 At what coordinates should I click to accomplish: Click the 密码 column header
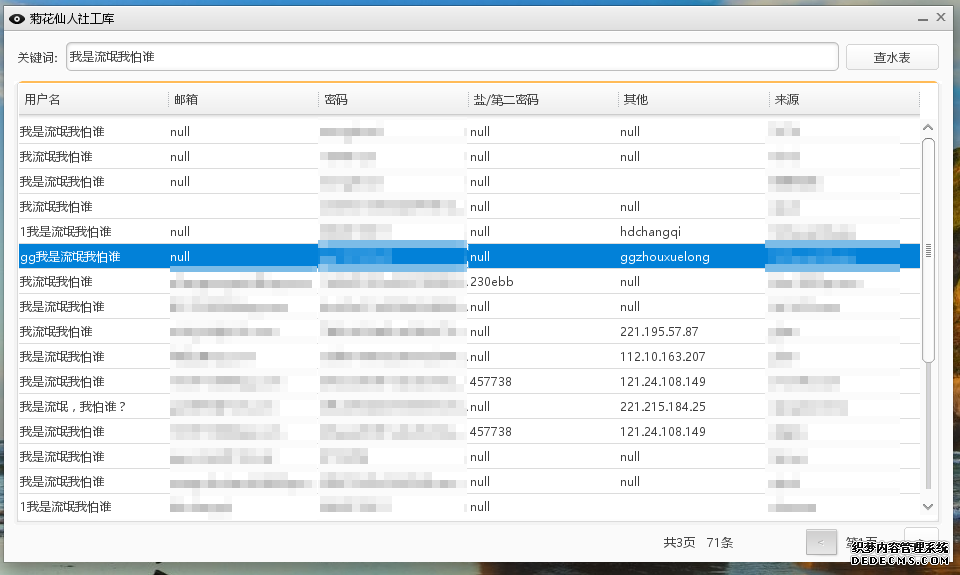(392, 100)
